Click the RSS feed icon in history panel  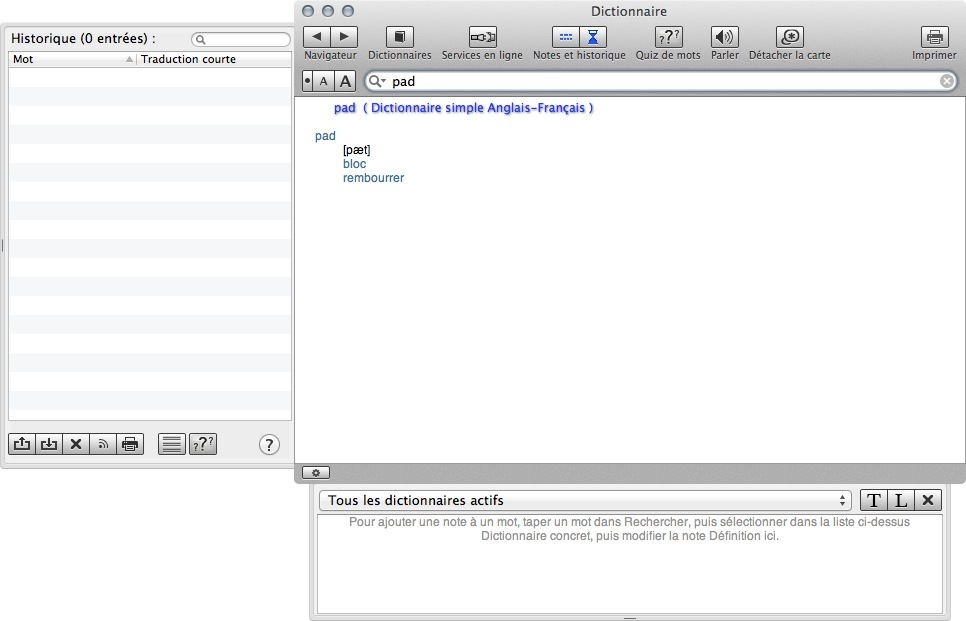[x=103, y=444]
